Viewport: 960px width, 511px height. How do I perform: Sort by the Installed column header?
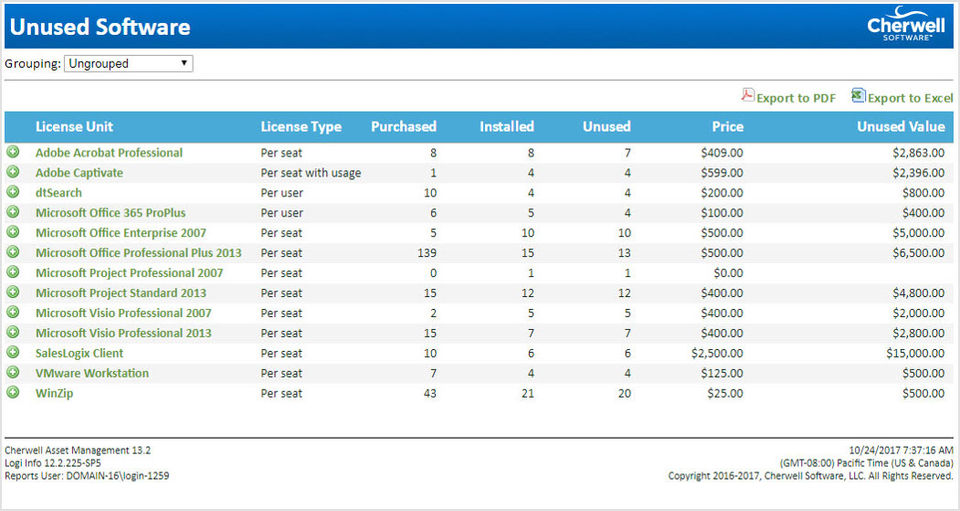coord(506,127)
